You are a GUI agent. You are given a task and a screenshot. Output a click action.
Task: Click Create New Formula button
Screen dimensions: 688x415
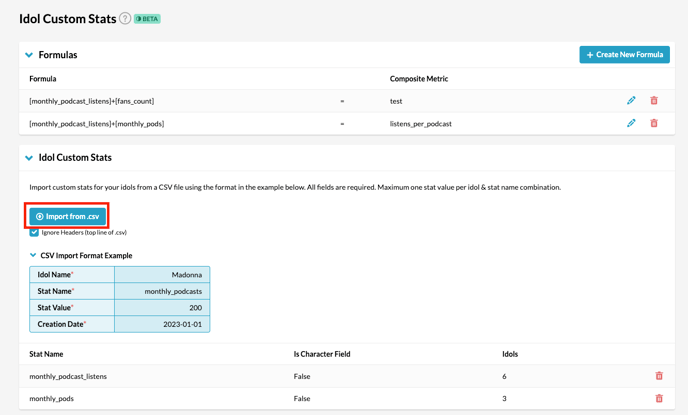pyautogui.click(x=624, y=54)
